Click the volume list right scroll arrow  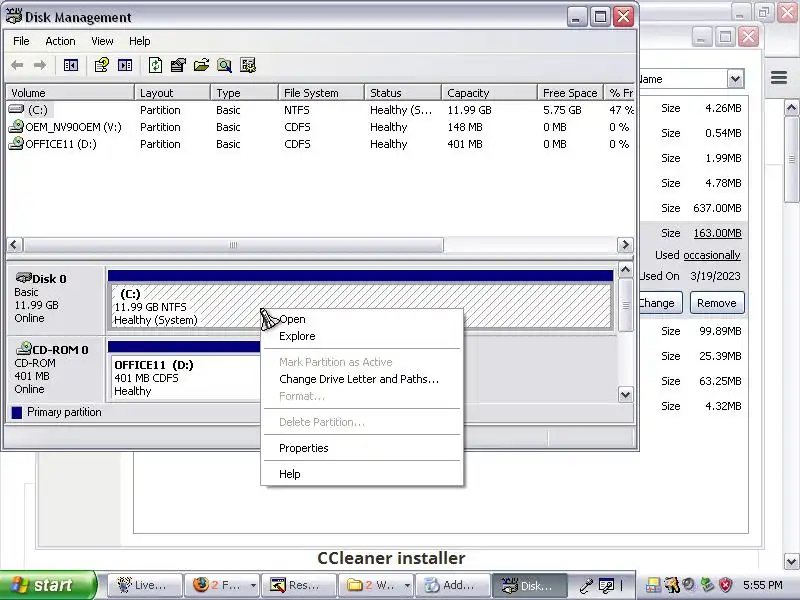click(626, 245)
